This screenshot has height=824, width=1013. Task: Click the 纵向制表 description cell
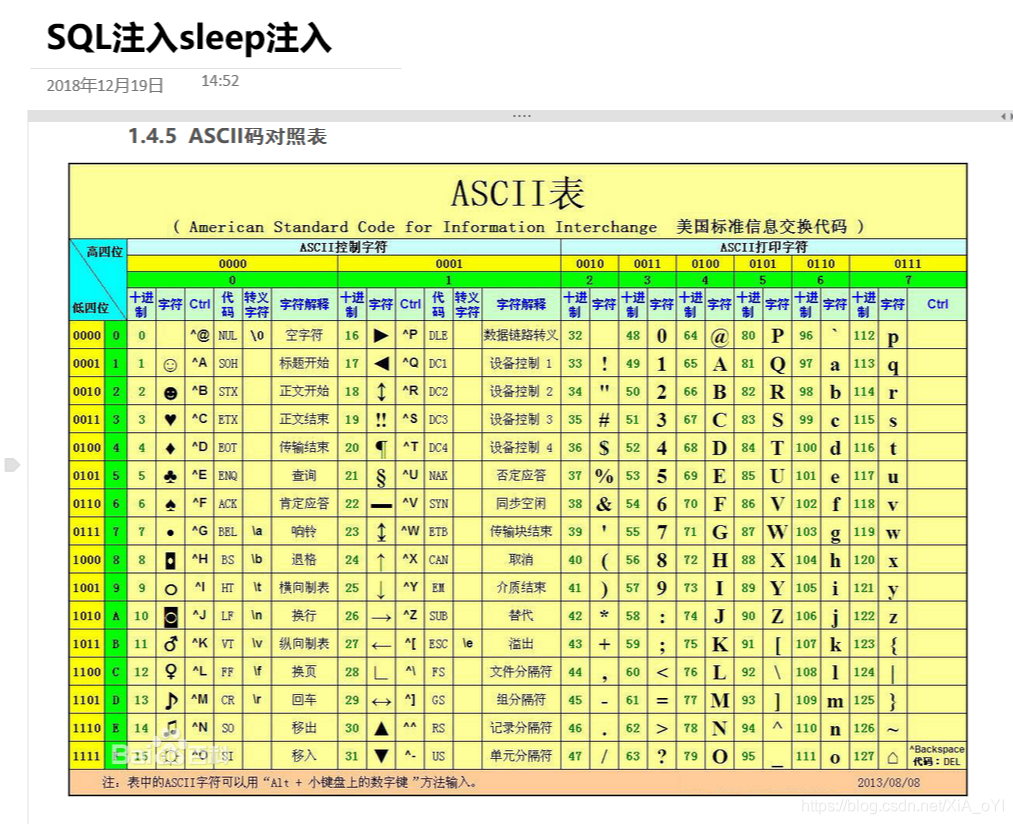tap(304, 644)
